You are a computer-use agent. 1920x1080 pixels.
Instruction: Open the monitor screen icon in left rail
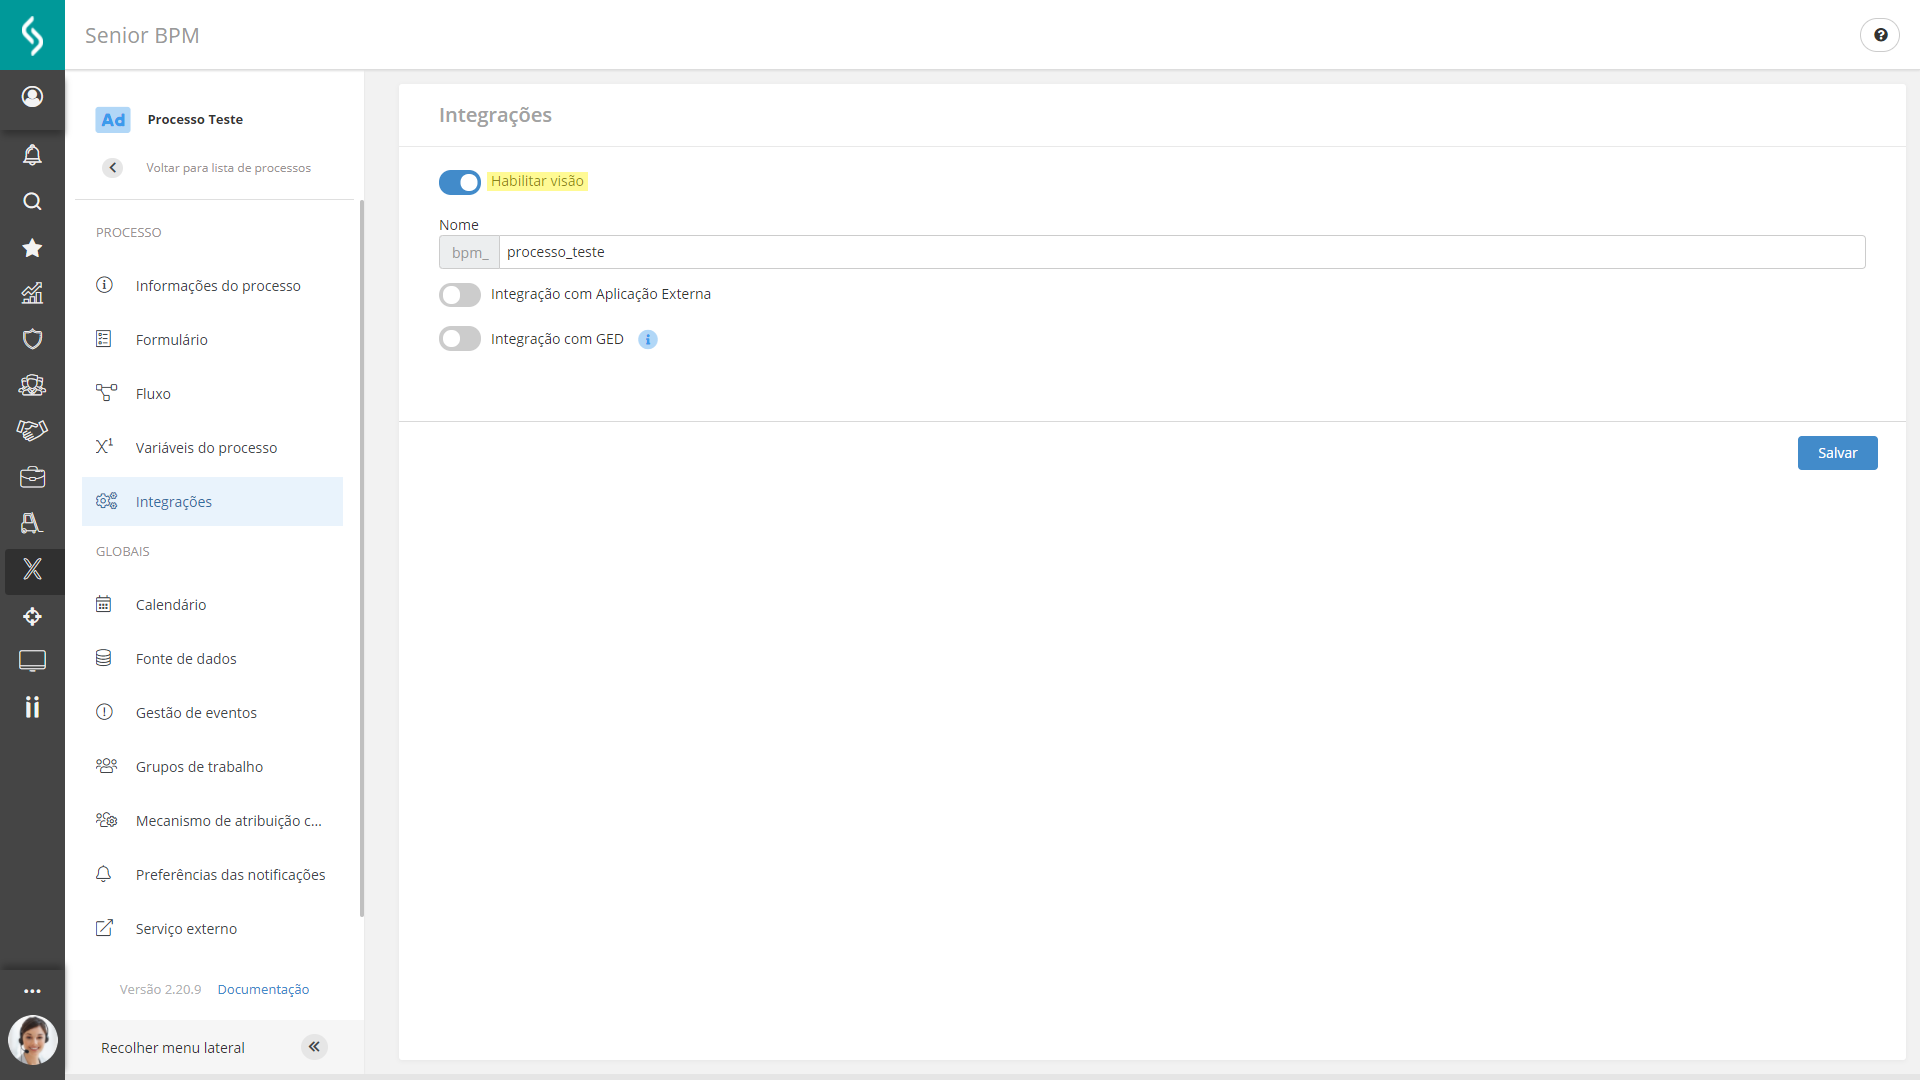[x=32, y=661]
